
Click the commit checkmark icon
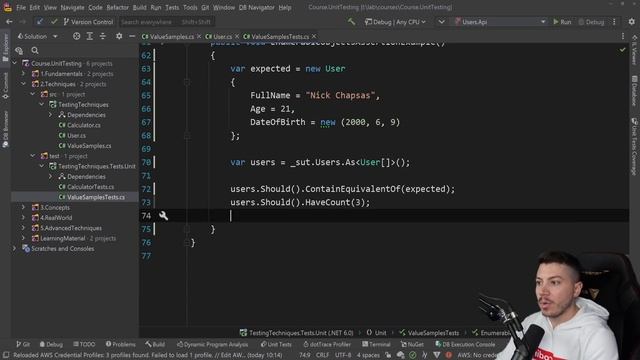tap(54, 22)
